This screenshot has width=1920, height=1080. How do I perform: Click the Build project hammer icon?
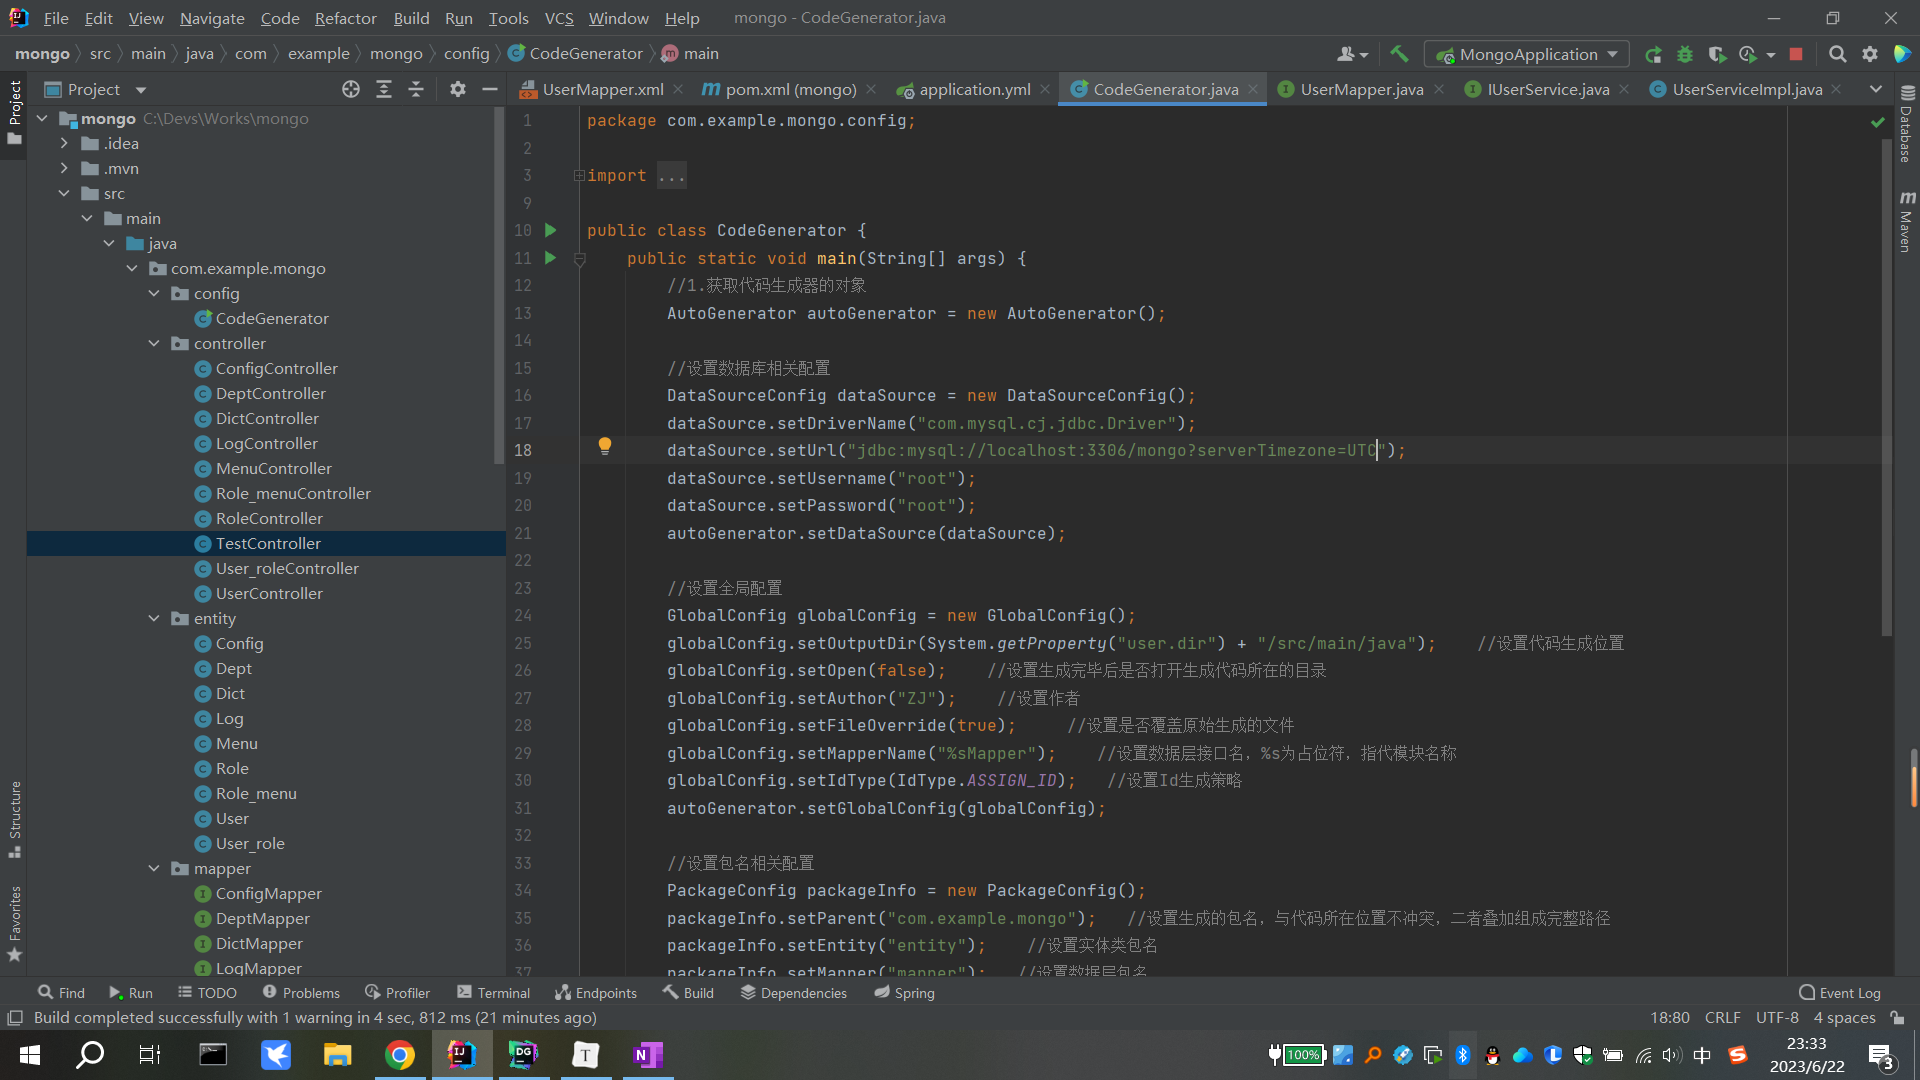(1399, 54)
